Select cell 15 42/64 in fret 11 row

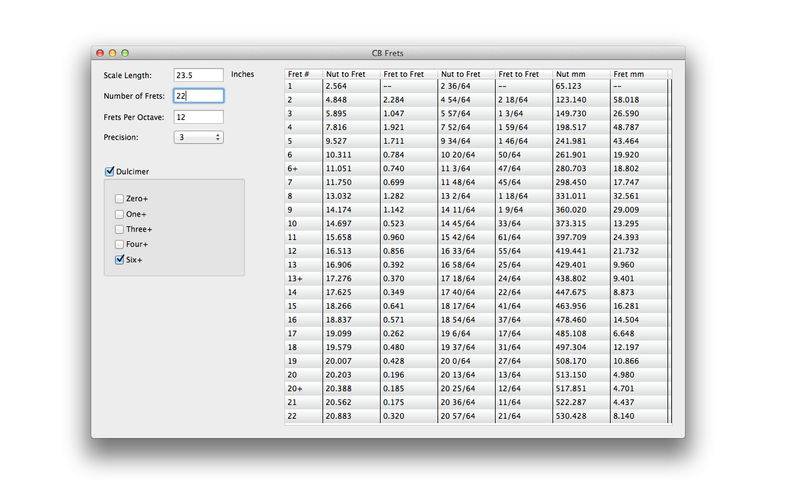(x=466, y=238)
